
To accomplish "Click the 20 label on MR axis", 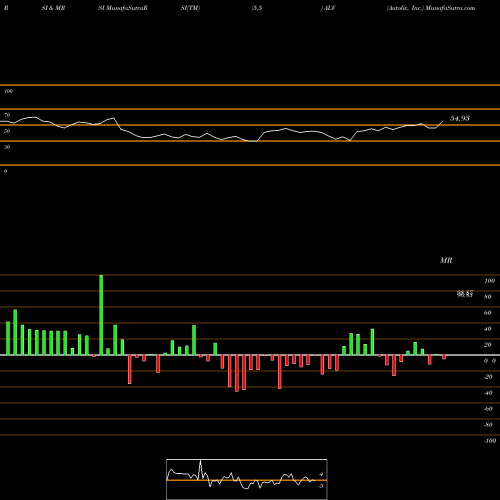I will pos(488,345).
